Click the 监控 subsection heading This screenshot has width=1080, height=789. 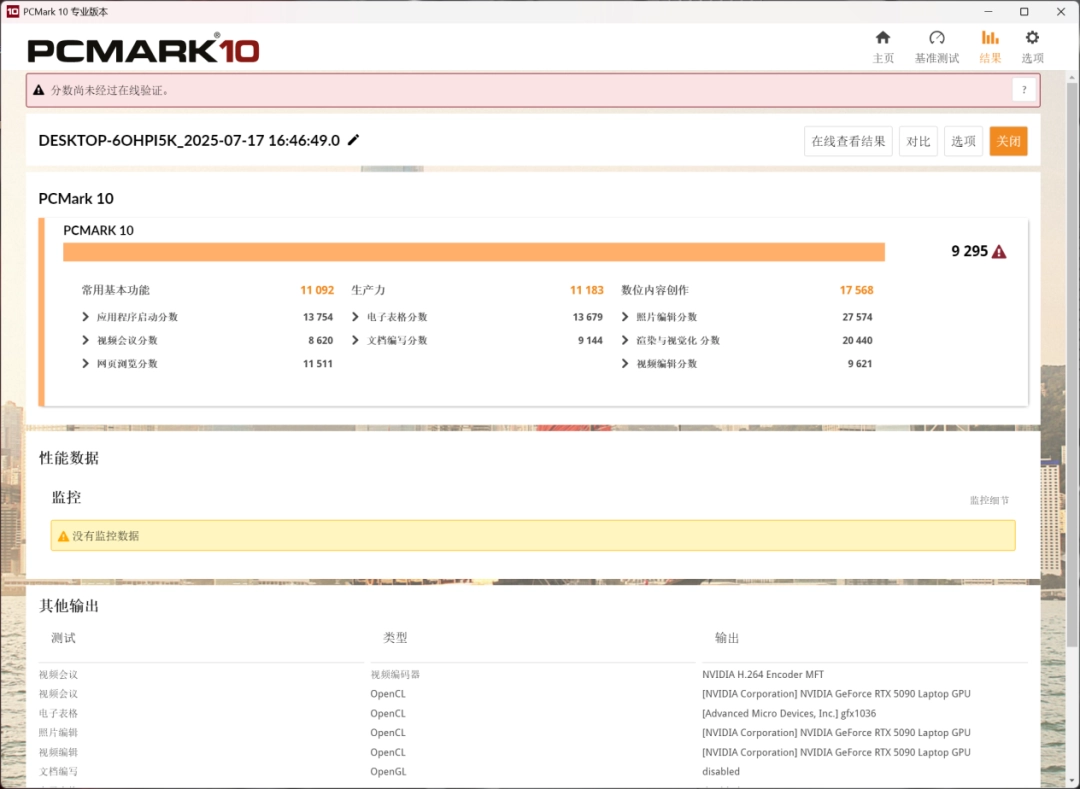click(66, 497)
